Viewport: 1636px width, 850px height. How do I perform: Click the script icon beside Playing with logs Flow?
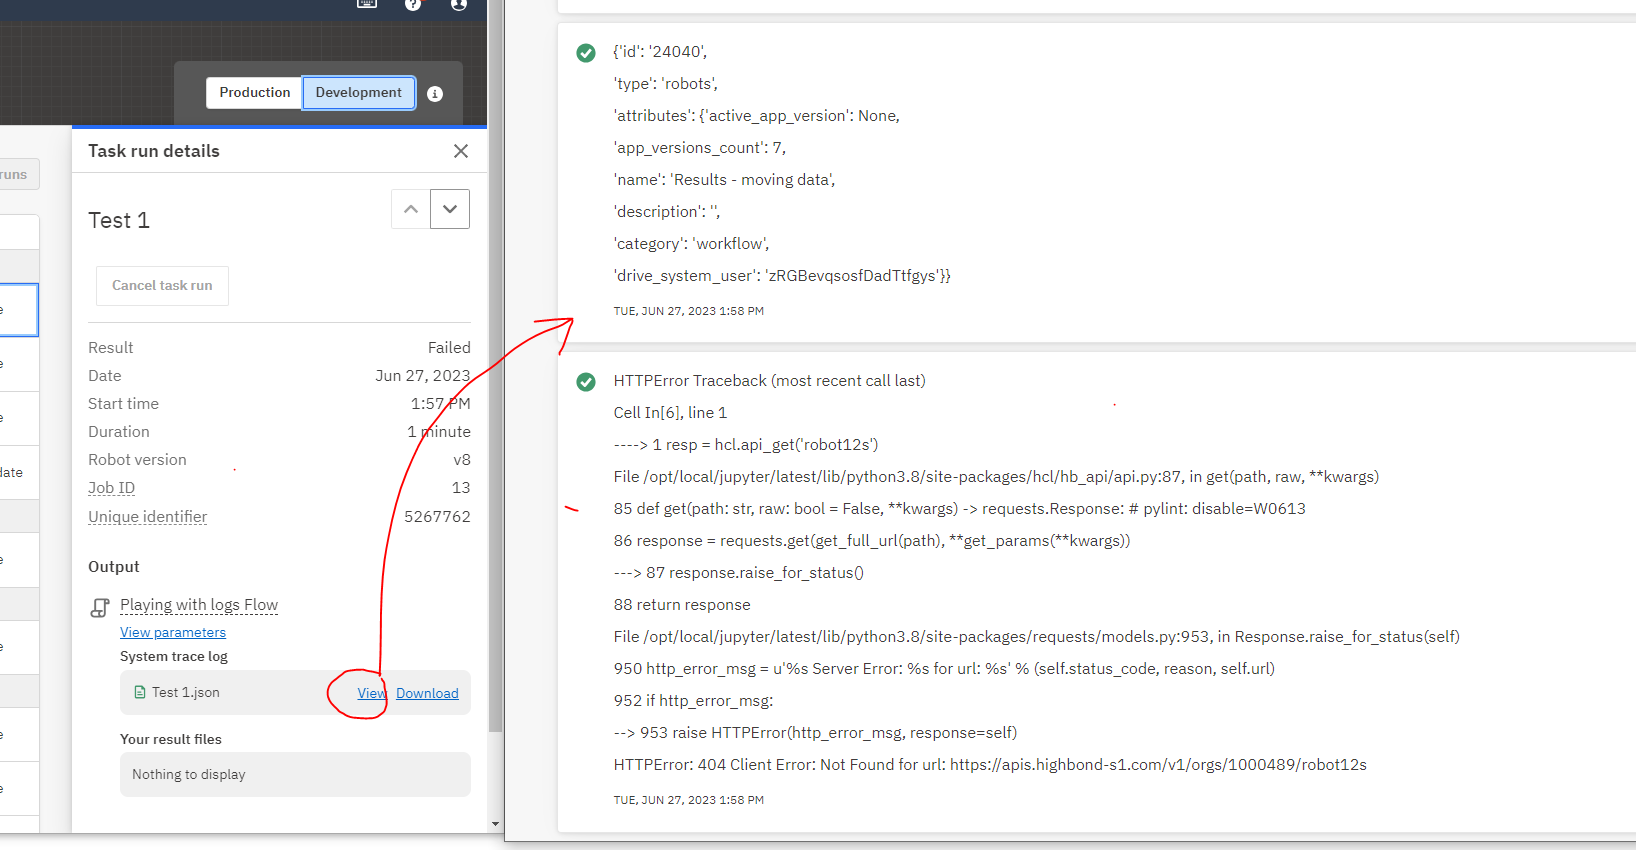pos(100,607)
